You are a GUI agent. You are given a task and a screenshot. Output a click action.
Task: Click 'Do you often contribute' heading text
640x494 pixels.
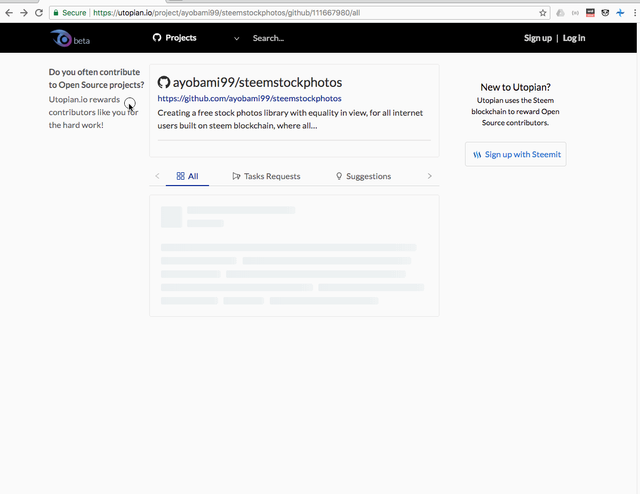pos(96,78)
